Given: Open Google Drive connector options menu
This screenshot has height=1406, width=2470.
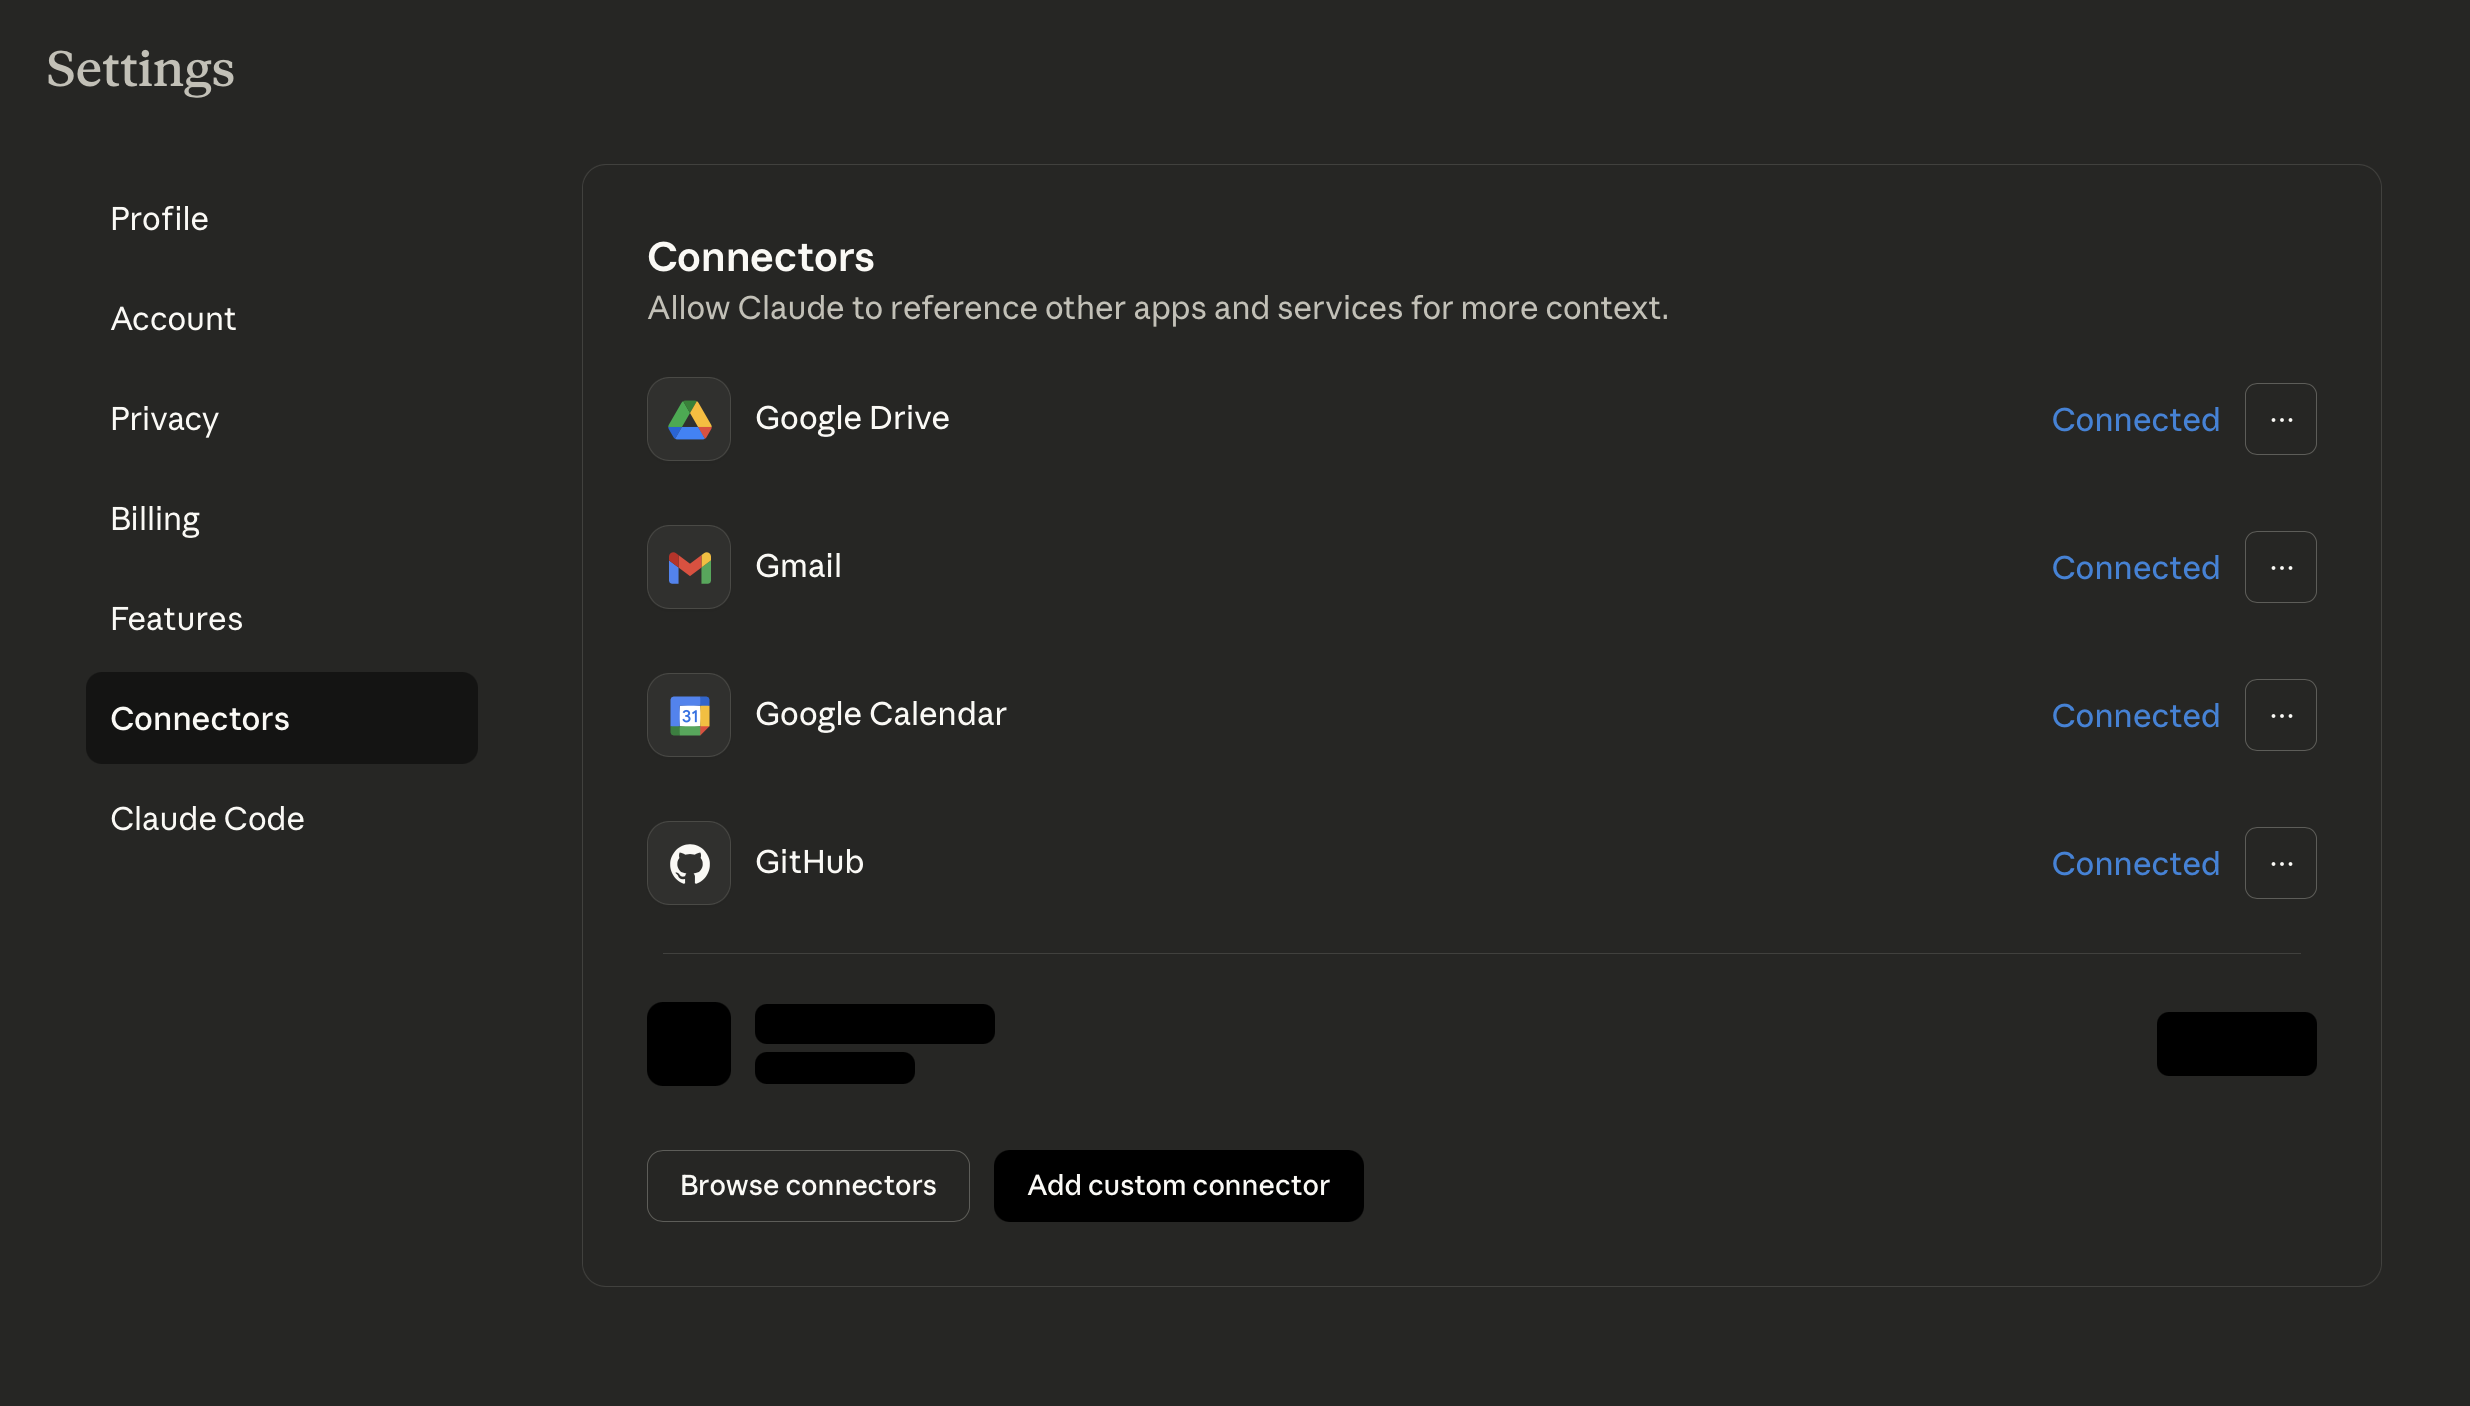Looking at the screenshot, I should click(2281, 418).
